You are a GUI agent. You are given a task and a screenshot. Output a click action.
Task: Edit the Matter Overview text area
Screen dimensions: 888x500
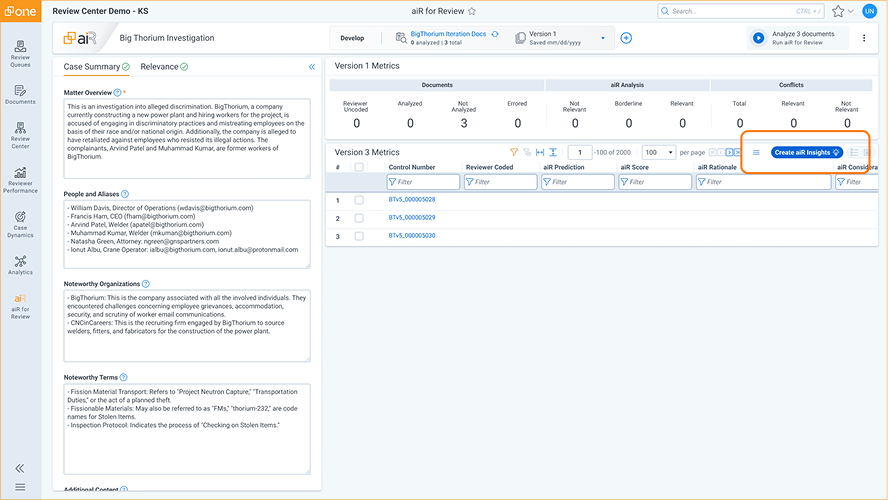click(187, 139)
